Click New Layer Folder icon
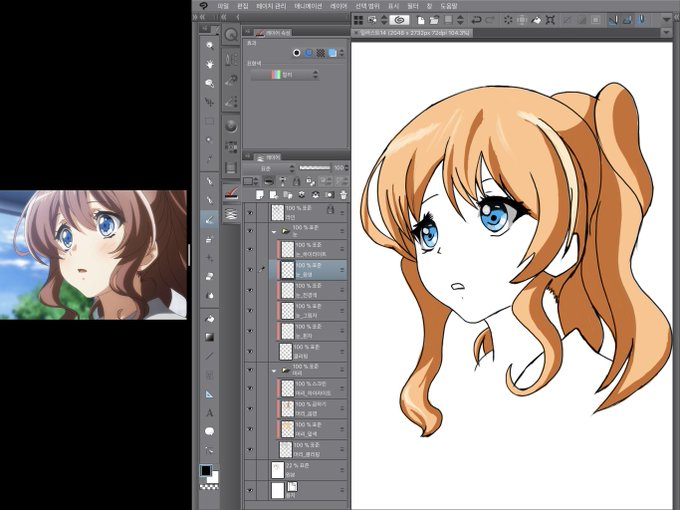 [288, 195]
